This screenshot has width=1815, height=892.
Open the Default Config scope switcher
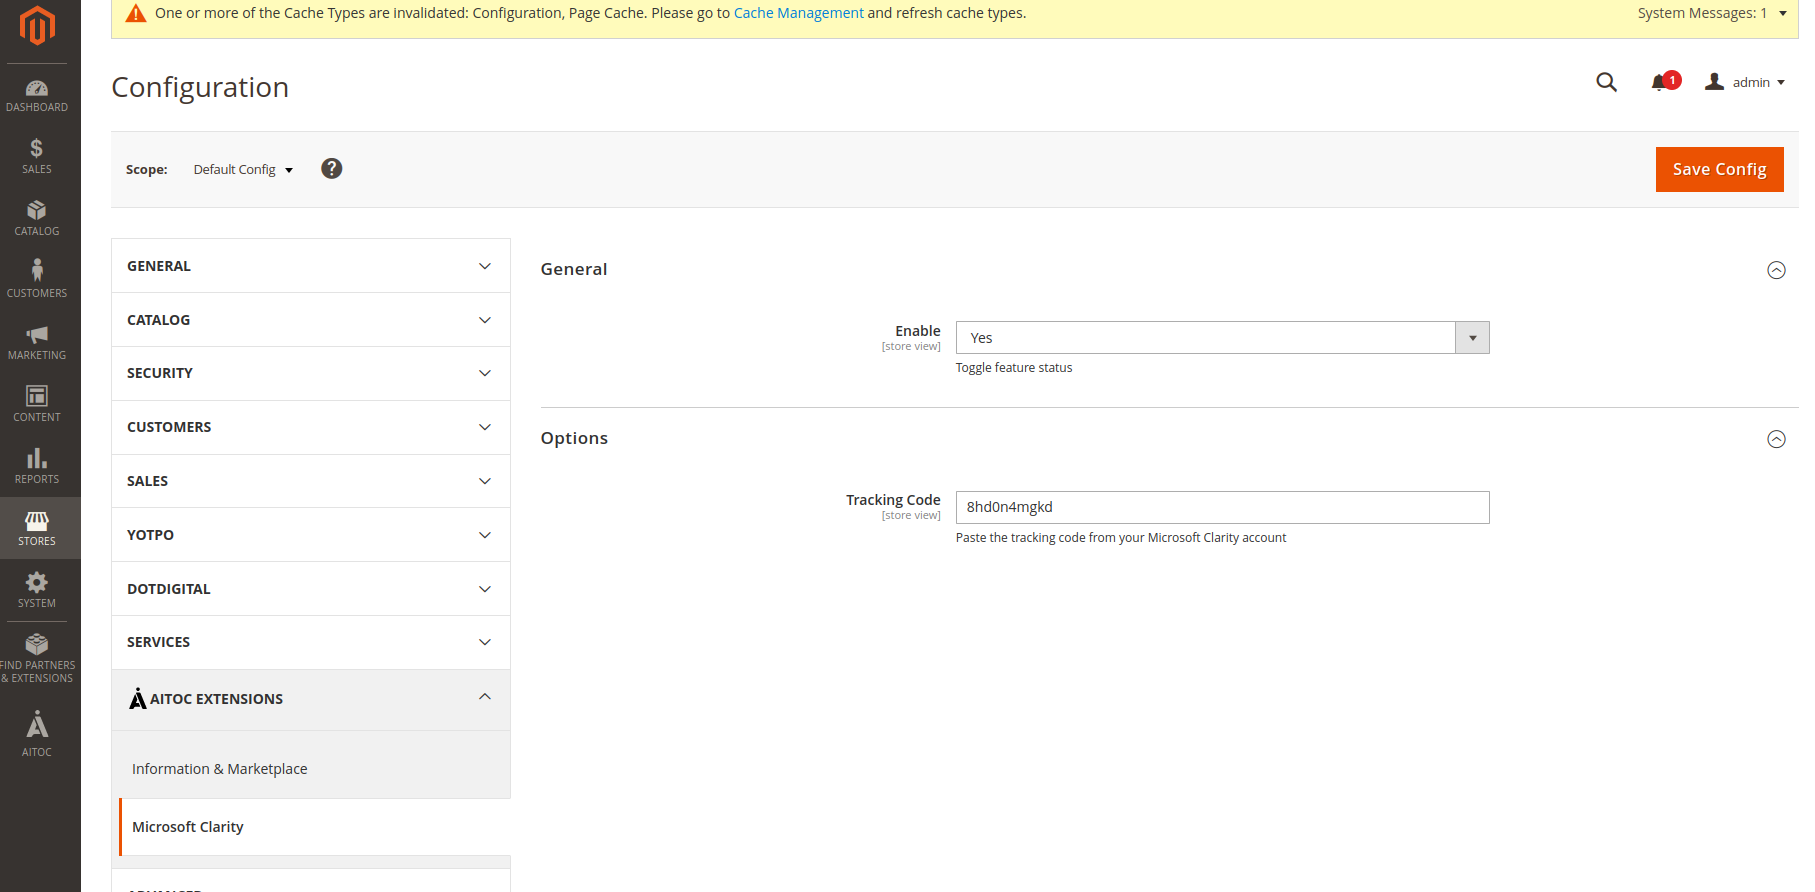[243, 170]
